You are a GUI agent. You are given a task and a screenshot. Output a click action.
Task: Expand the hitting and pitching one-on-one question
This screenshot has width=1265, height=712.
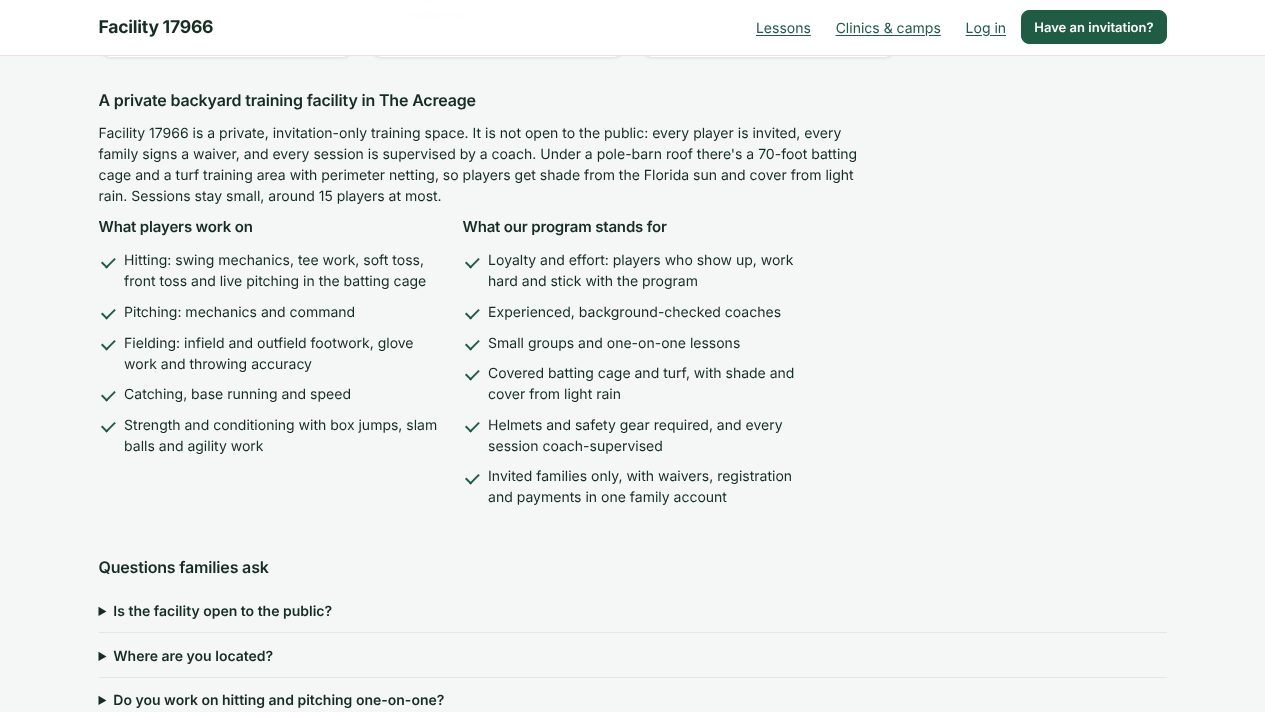[632, 700]
